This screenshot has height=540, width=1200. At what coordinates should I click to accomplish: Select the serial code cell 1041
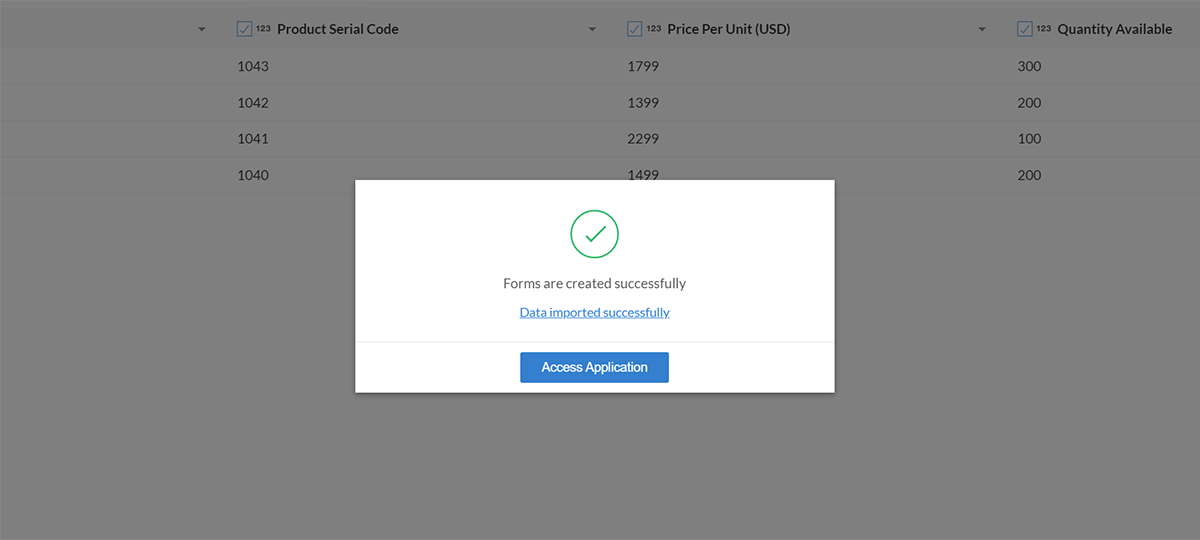pos(253,138)
